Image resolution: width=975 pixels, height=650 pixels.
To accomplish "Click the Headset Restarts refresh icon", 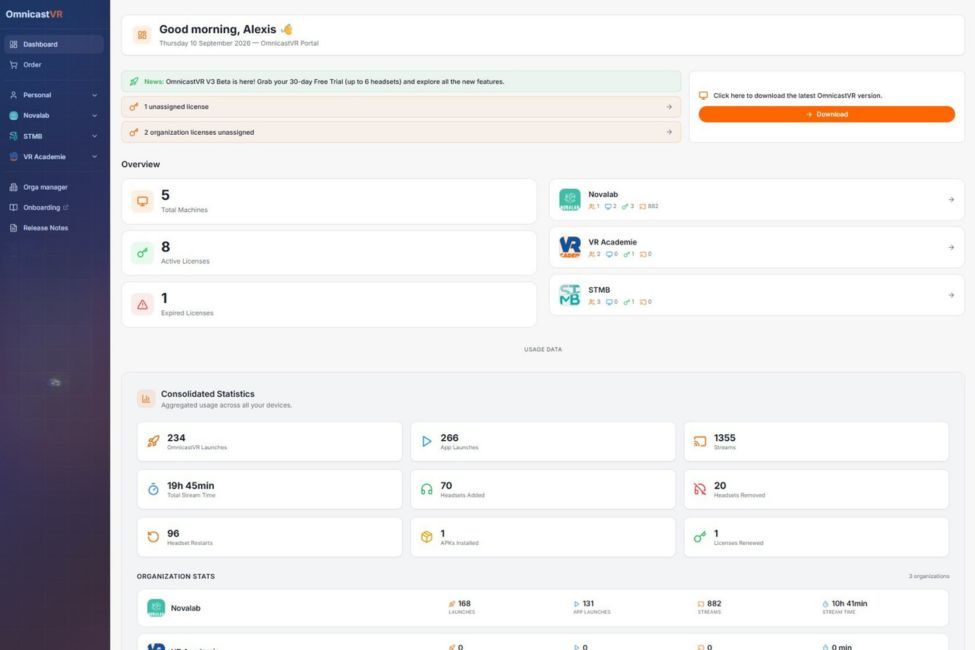I will click(x=153, y=537).
